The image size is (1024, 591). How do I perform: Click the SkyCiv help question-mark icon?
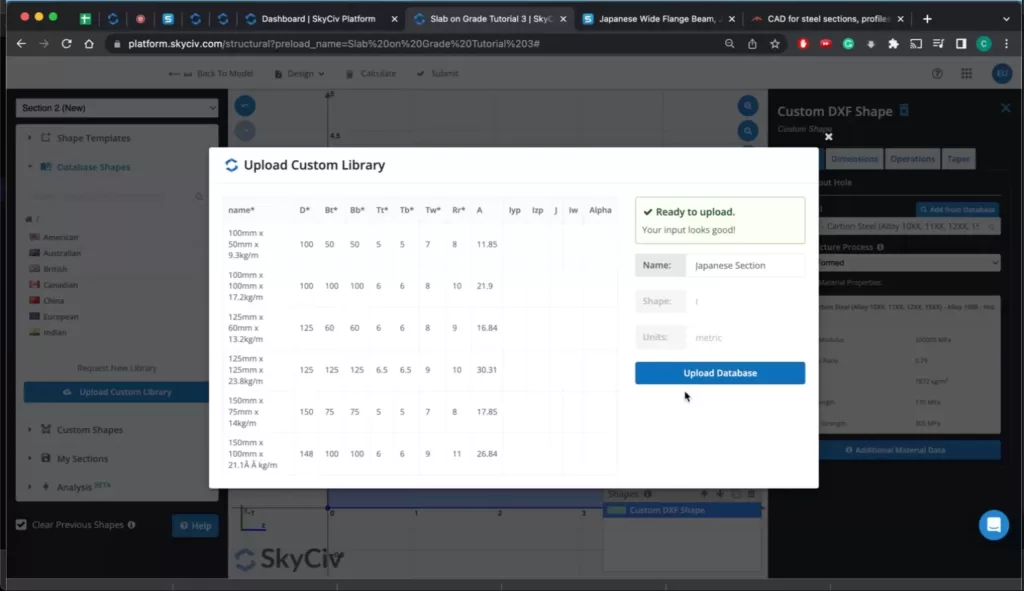coord(937,73)
